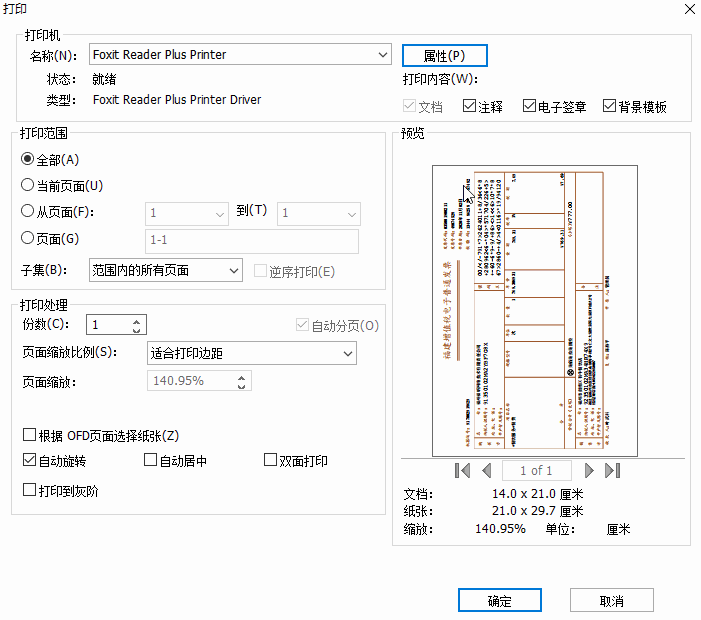Toggle the 电子签章 checkbox
The image size is (701, 620).
click(530, 106)
